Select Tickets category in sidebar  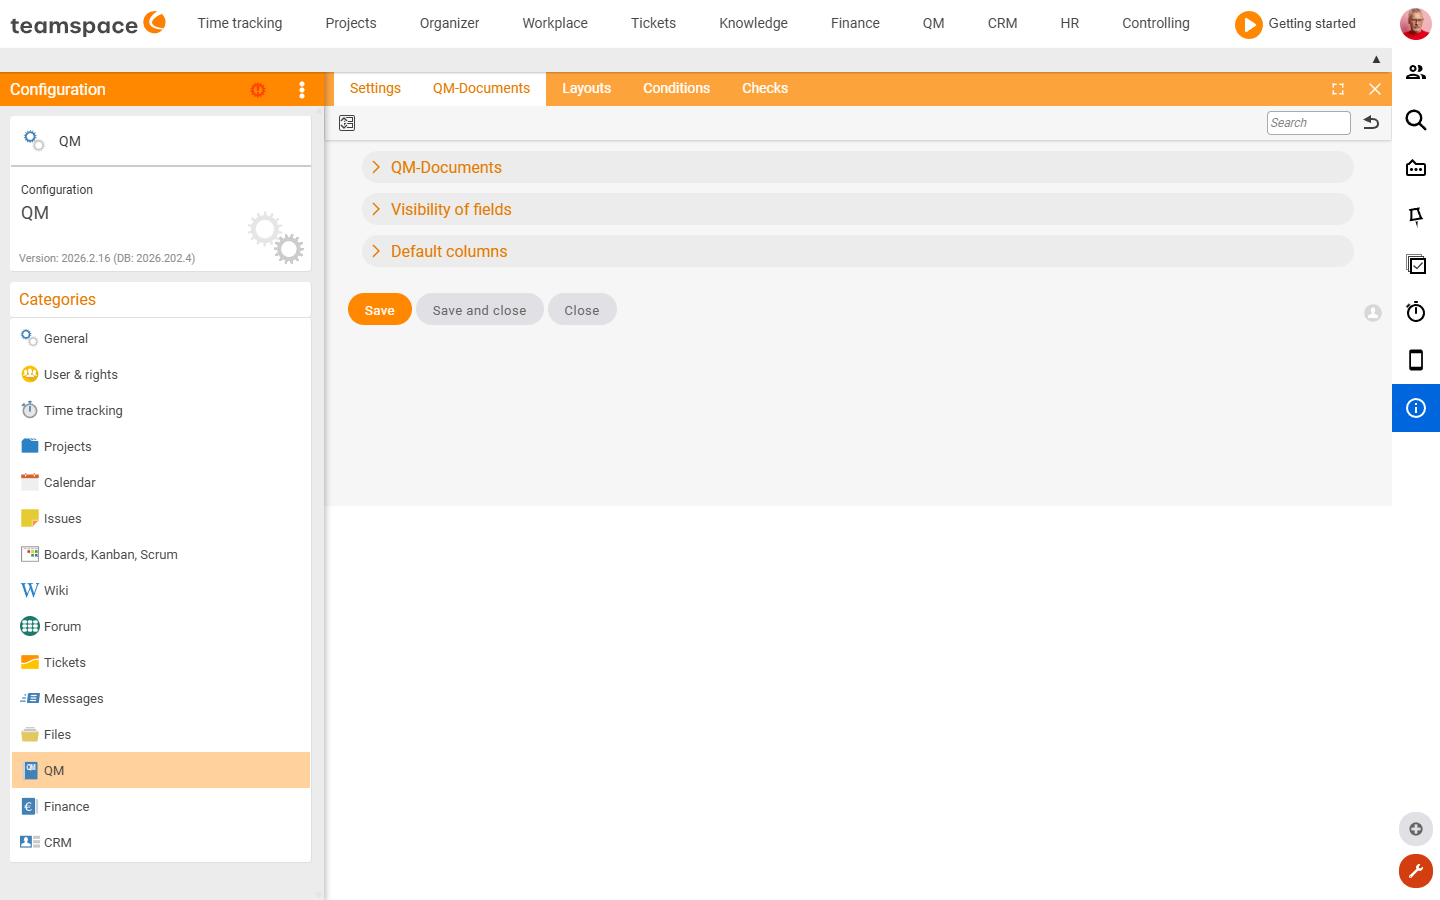[161, 662]
